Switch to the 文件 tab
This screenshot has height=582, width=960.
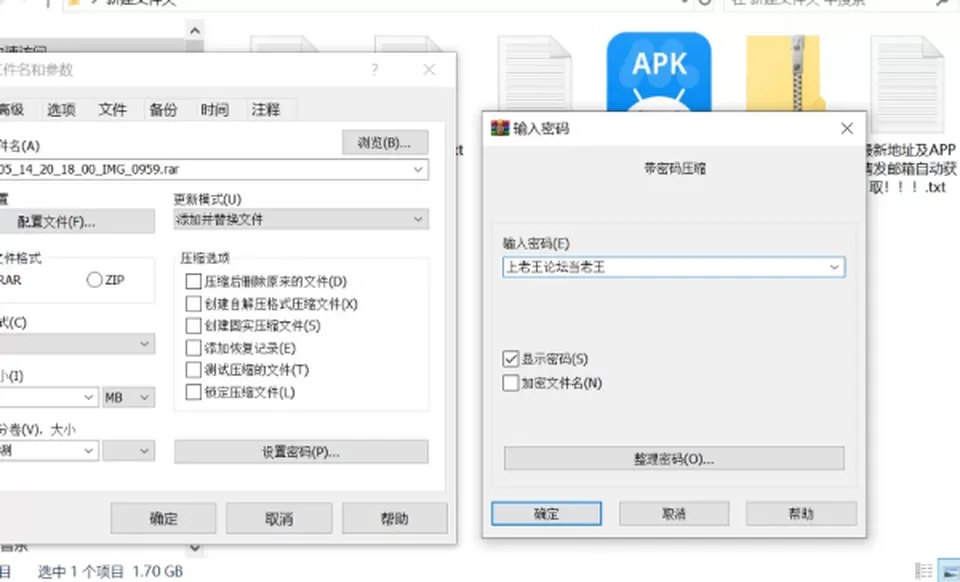[x=113, y=110]
